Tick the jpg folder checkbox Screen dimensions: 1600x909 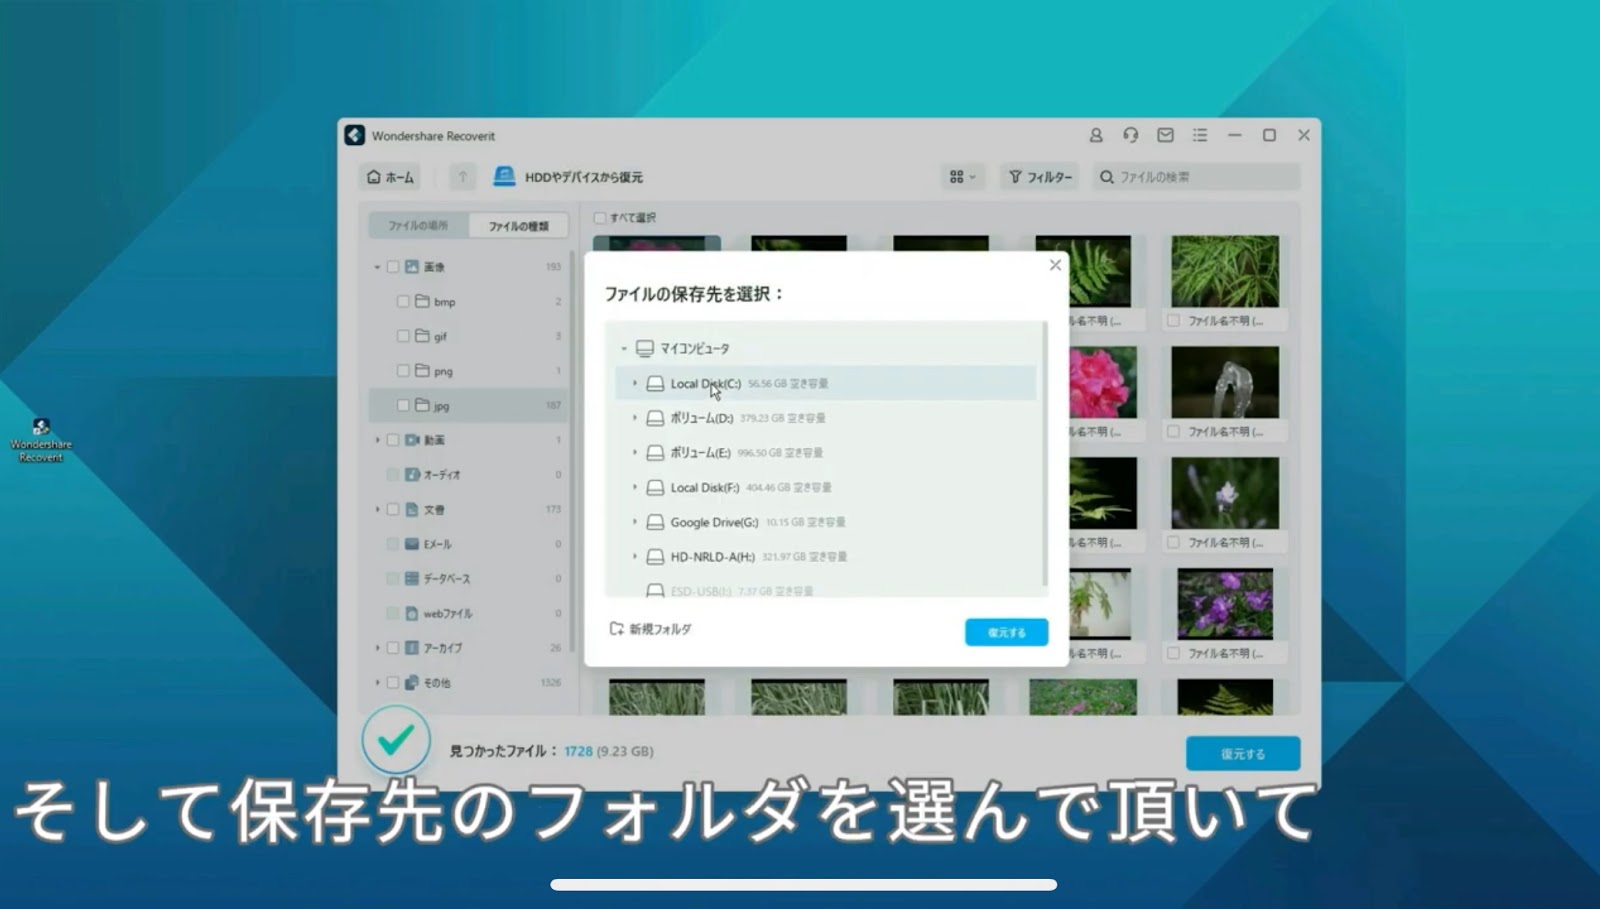click(403, 405)
